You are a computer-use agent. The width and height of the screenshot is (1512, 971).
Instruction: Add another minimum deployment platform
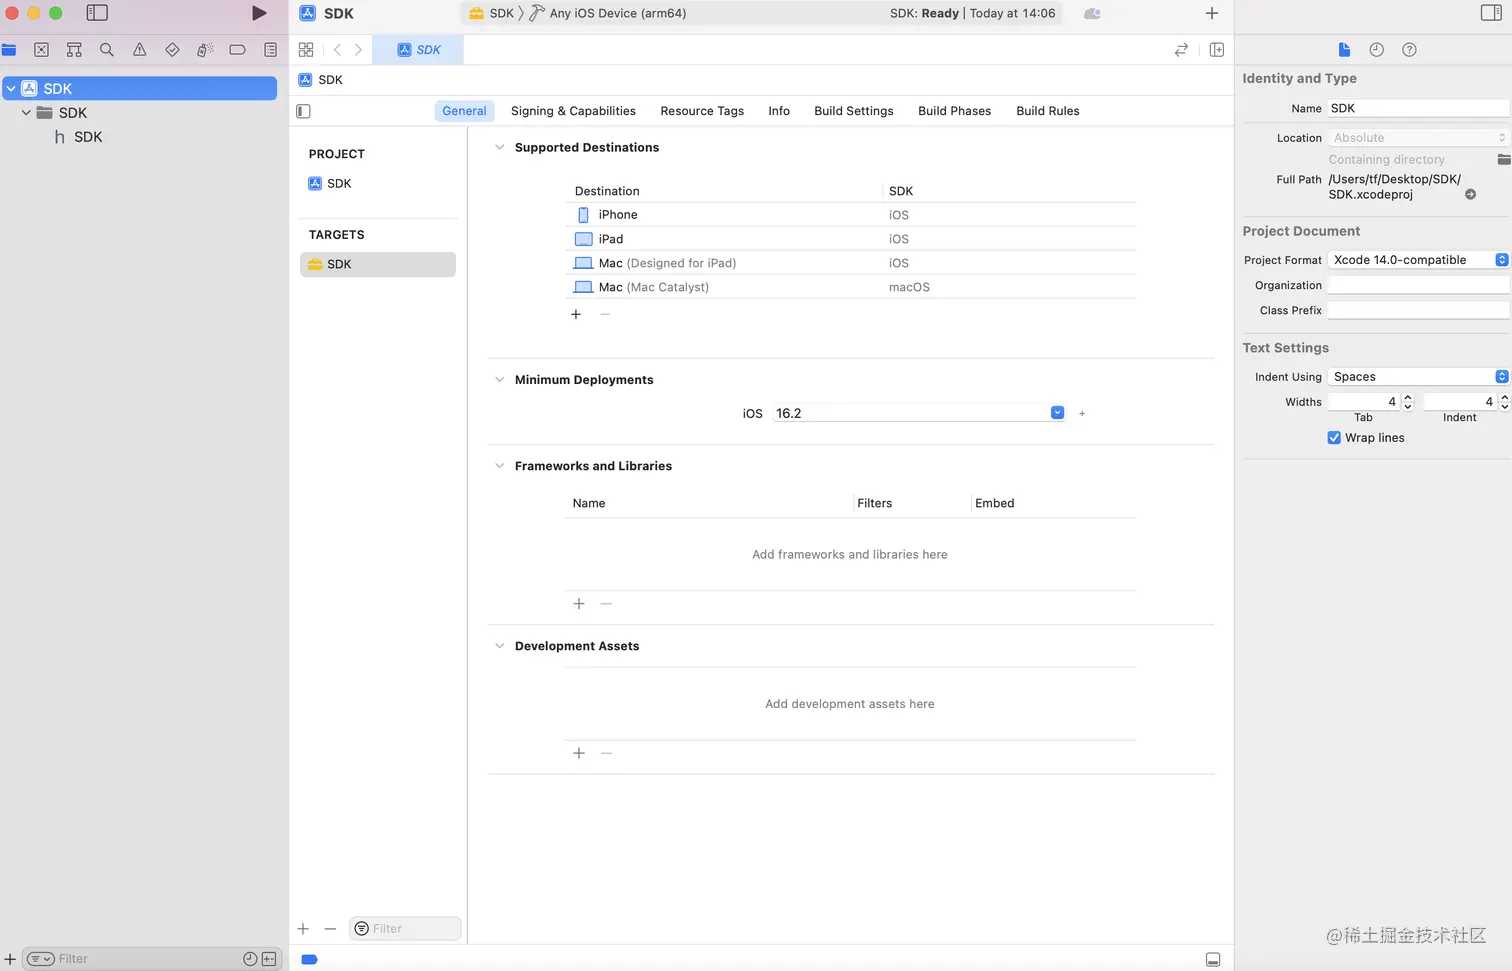[1082, 413]
